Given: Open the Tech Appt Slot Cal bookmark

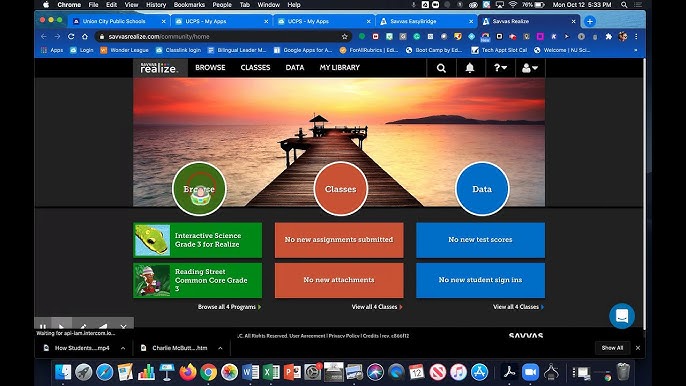Looking at the screenshot, I should 499,50.
